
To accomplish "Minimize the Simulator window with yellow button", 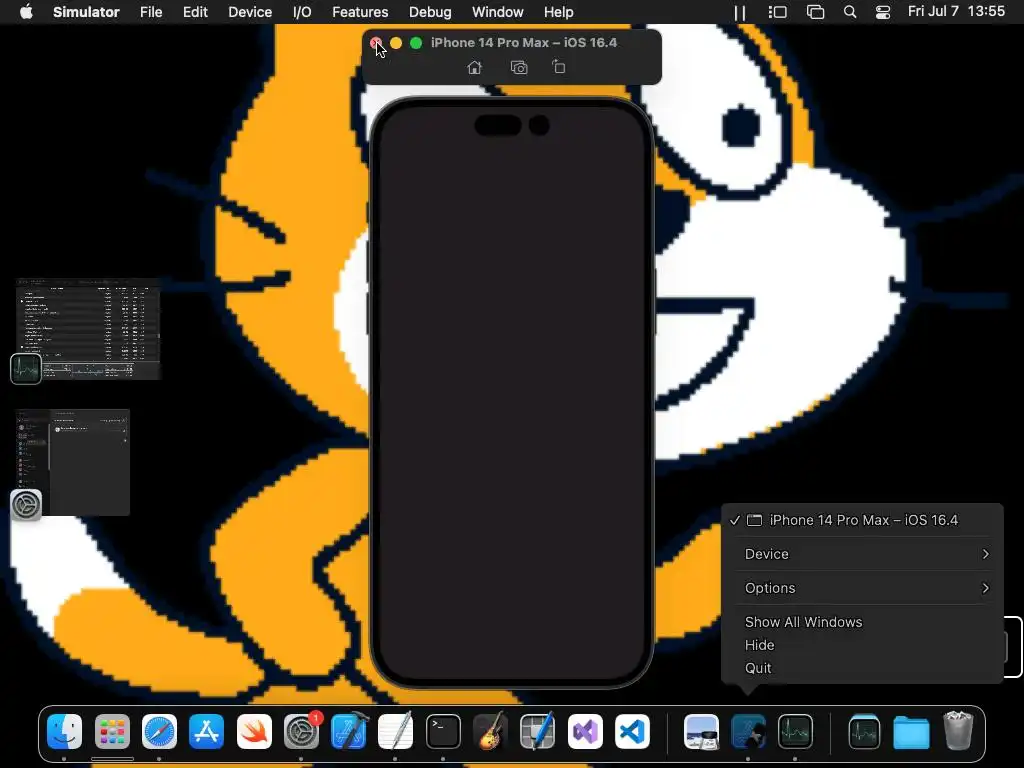I will click(x=396, y=43).
